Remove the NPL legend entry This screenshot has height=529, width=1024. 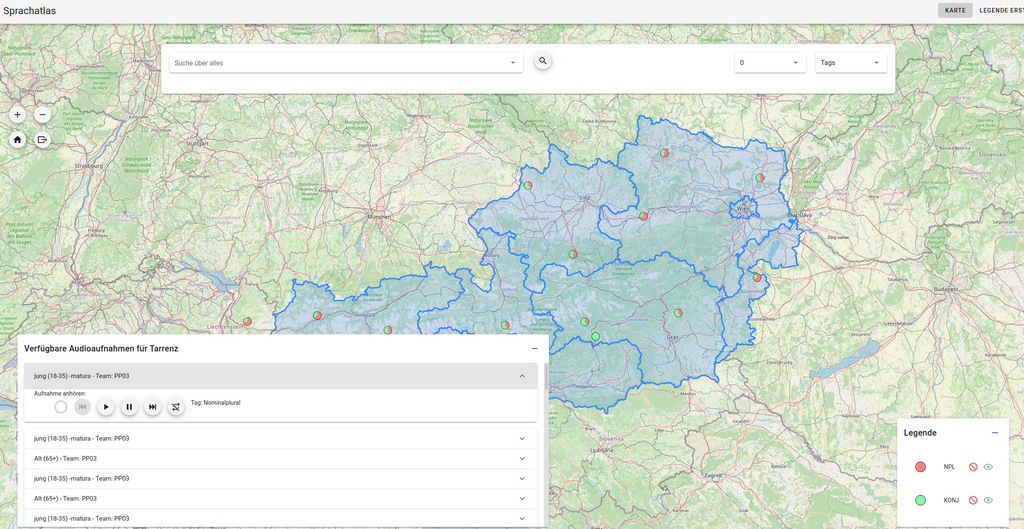tap(973, 467)
